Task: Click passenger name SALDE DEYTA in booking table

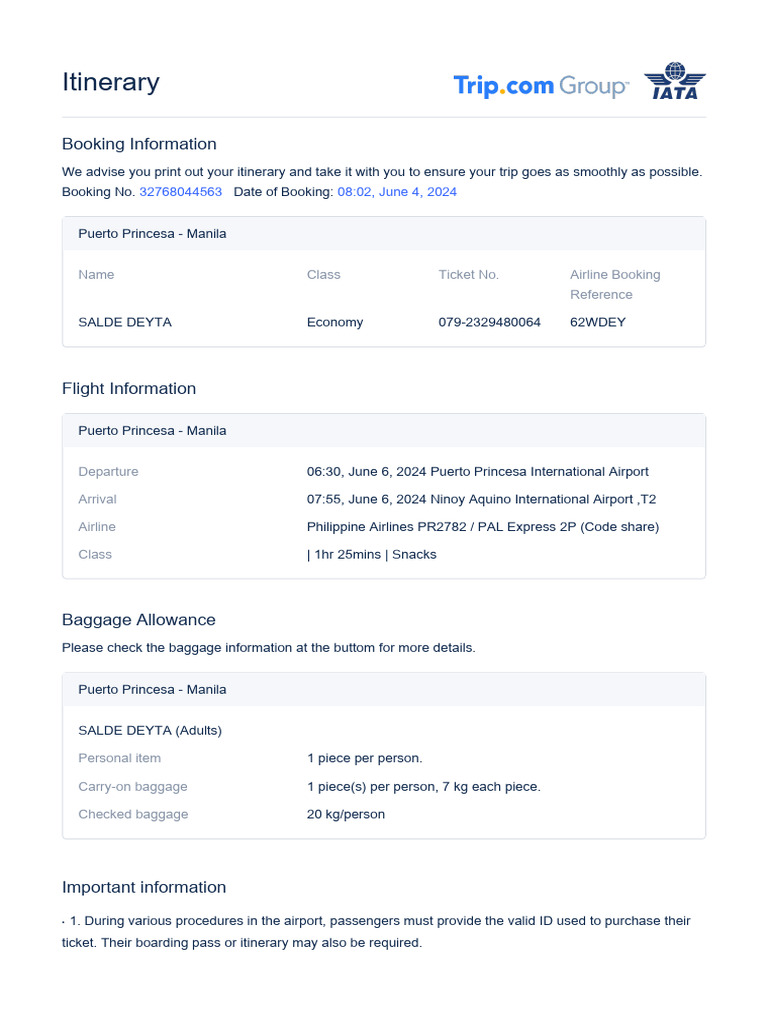Action: point(125,322)
